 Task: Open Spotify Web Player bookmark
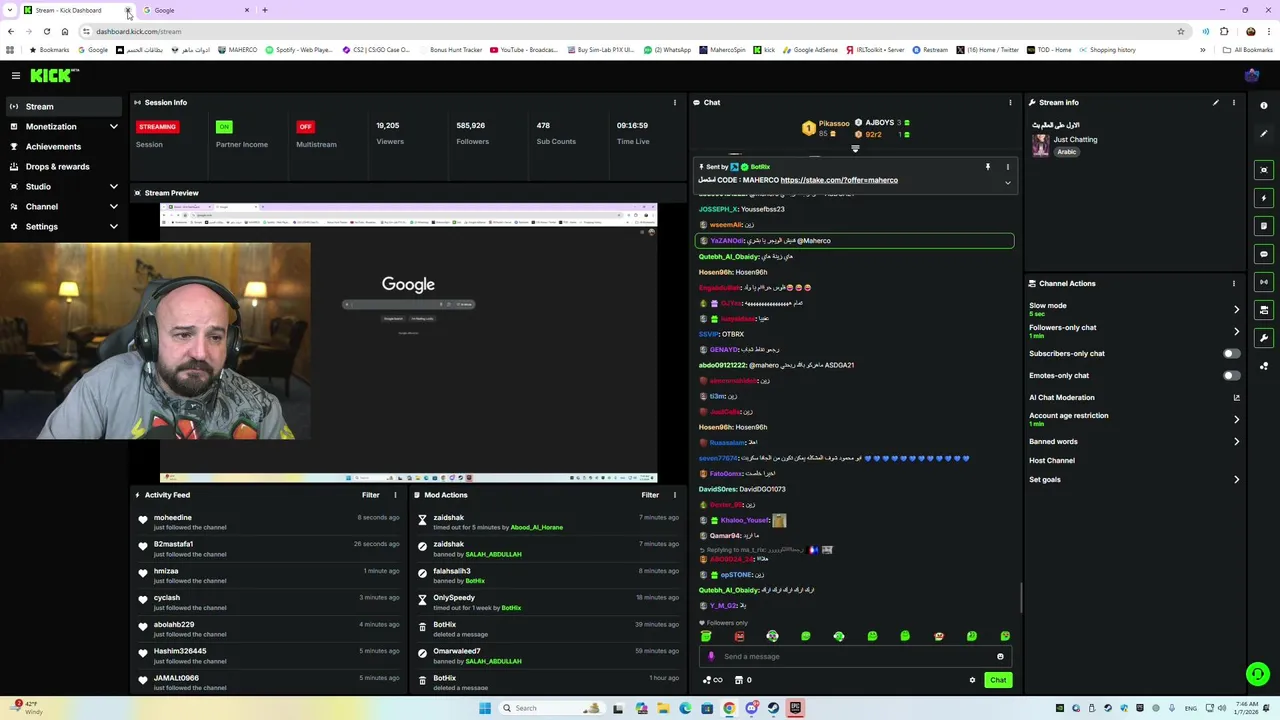(299, 49)
